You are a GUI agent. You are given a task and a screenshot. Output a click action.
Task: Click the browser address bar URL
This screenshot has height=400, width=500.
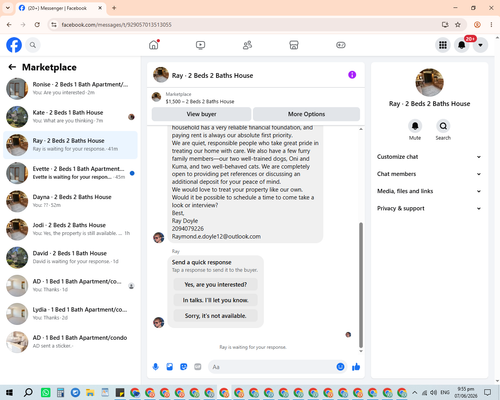[x=116, y=25]
